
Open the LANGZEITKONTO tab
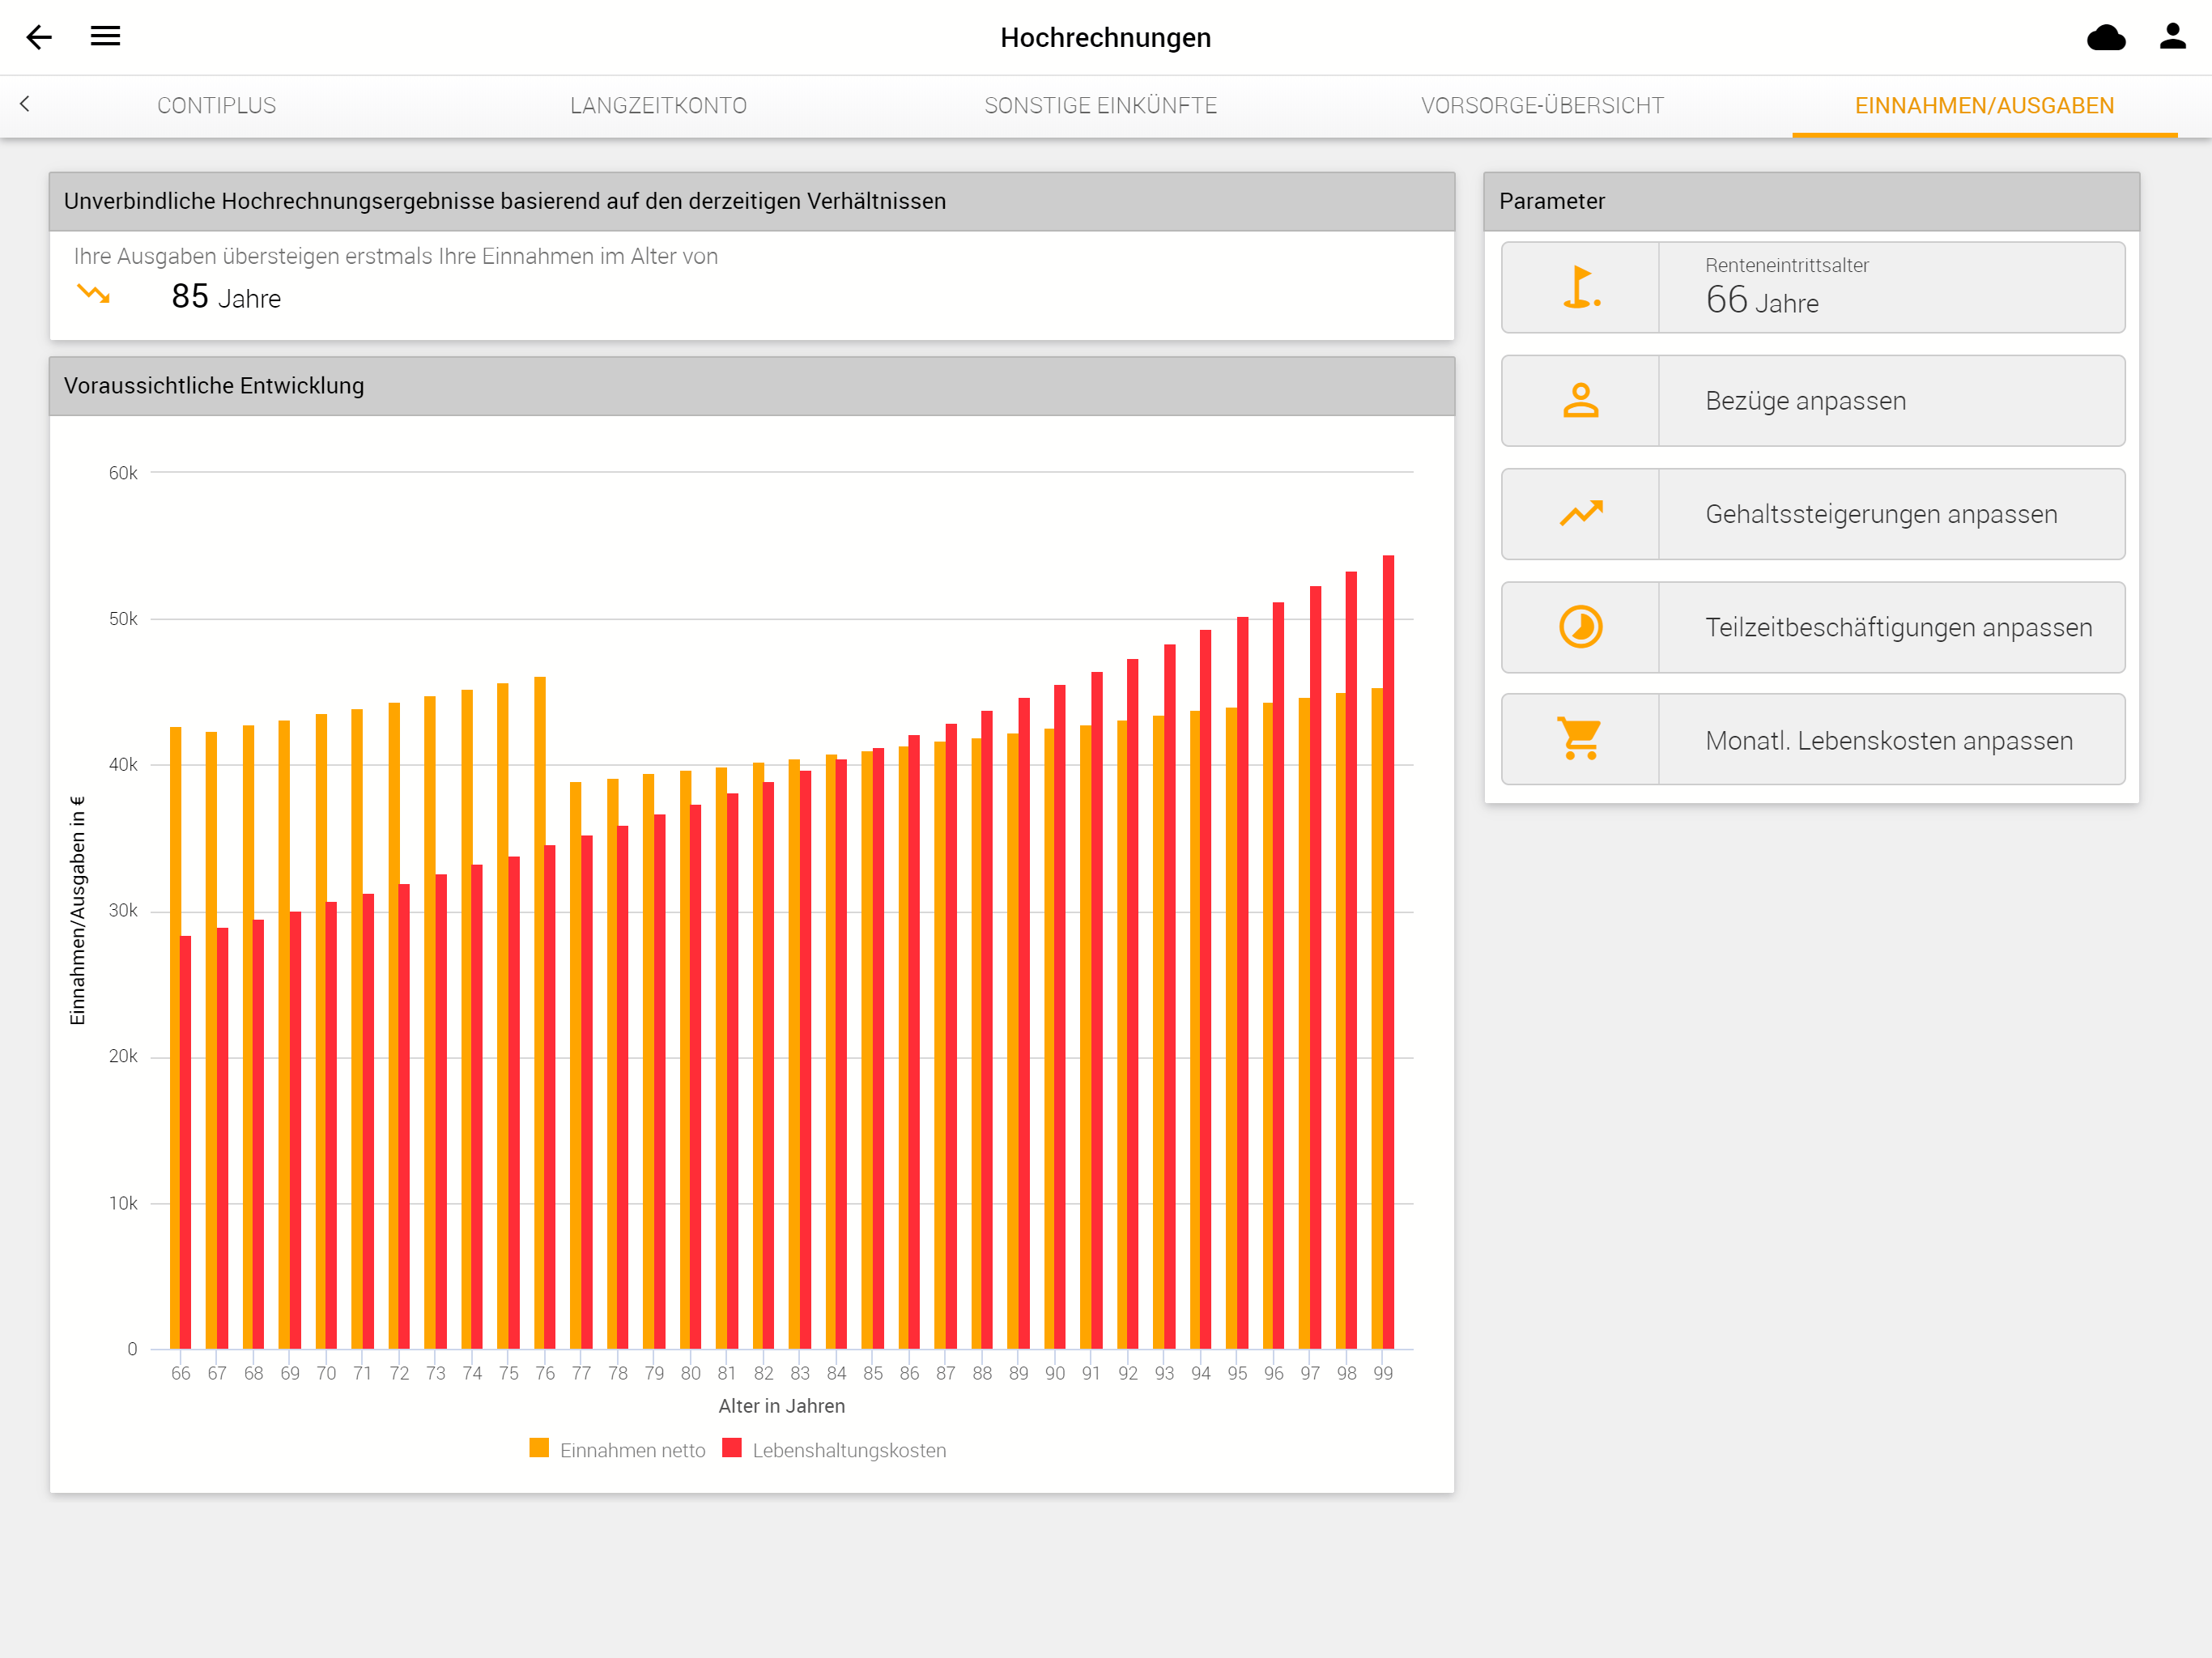[x=658, y=105]
